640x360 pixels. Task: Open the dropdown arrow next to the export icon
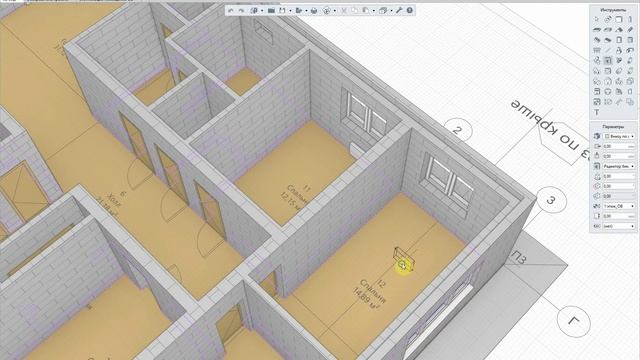pyautogui.click(x=307, y=11)
